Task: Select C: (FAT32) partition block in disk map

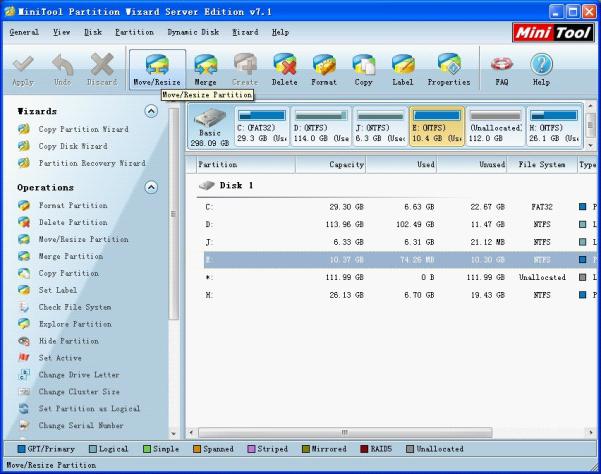Action: pyautogui.click(x=262, y=127)
